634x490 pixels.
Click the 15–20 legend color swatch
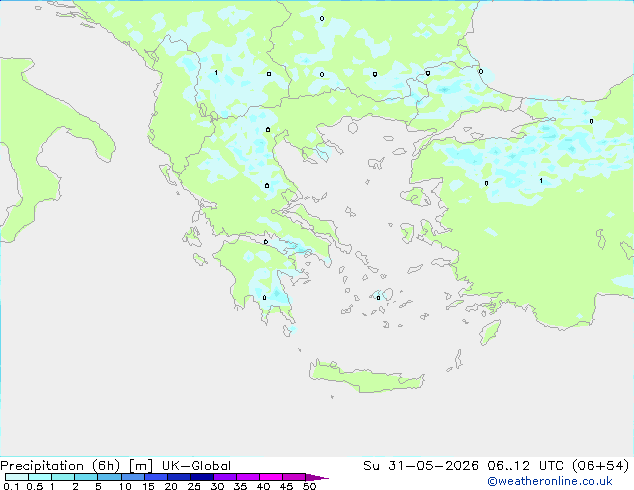tap(156, 477)
